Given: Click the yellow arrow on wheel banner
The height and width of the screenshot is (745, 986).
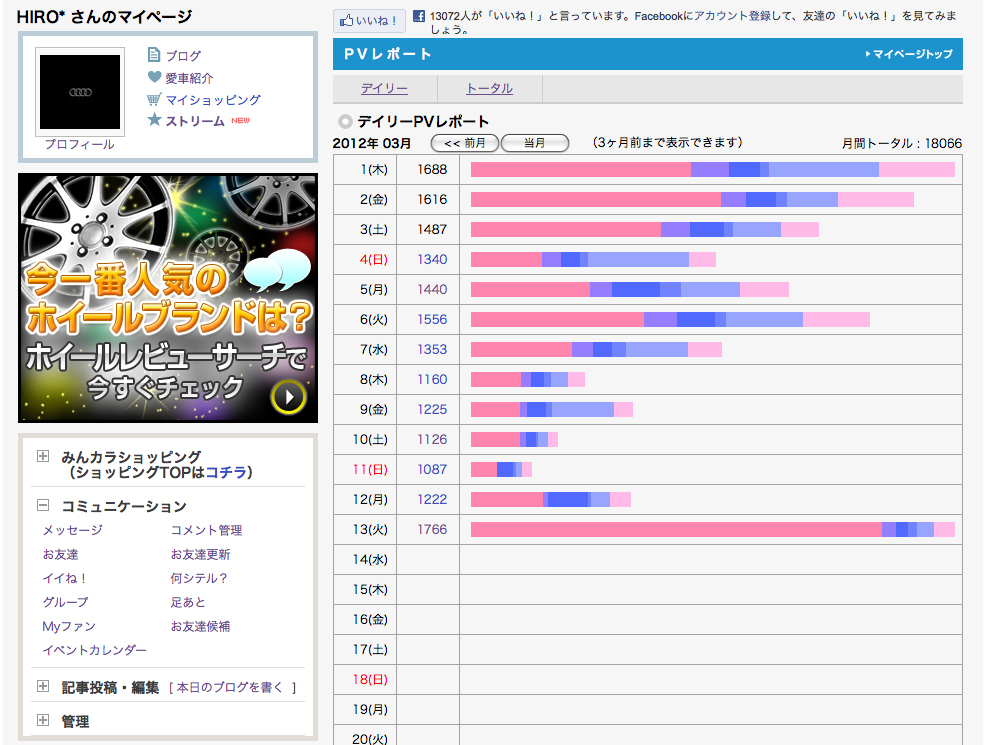Looking at the screenshot, I should (288, 397).
